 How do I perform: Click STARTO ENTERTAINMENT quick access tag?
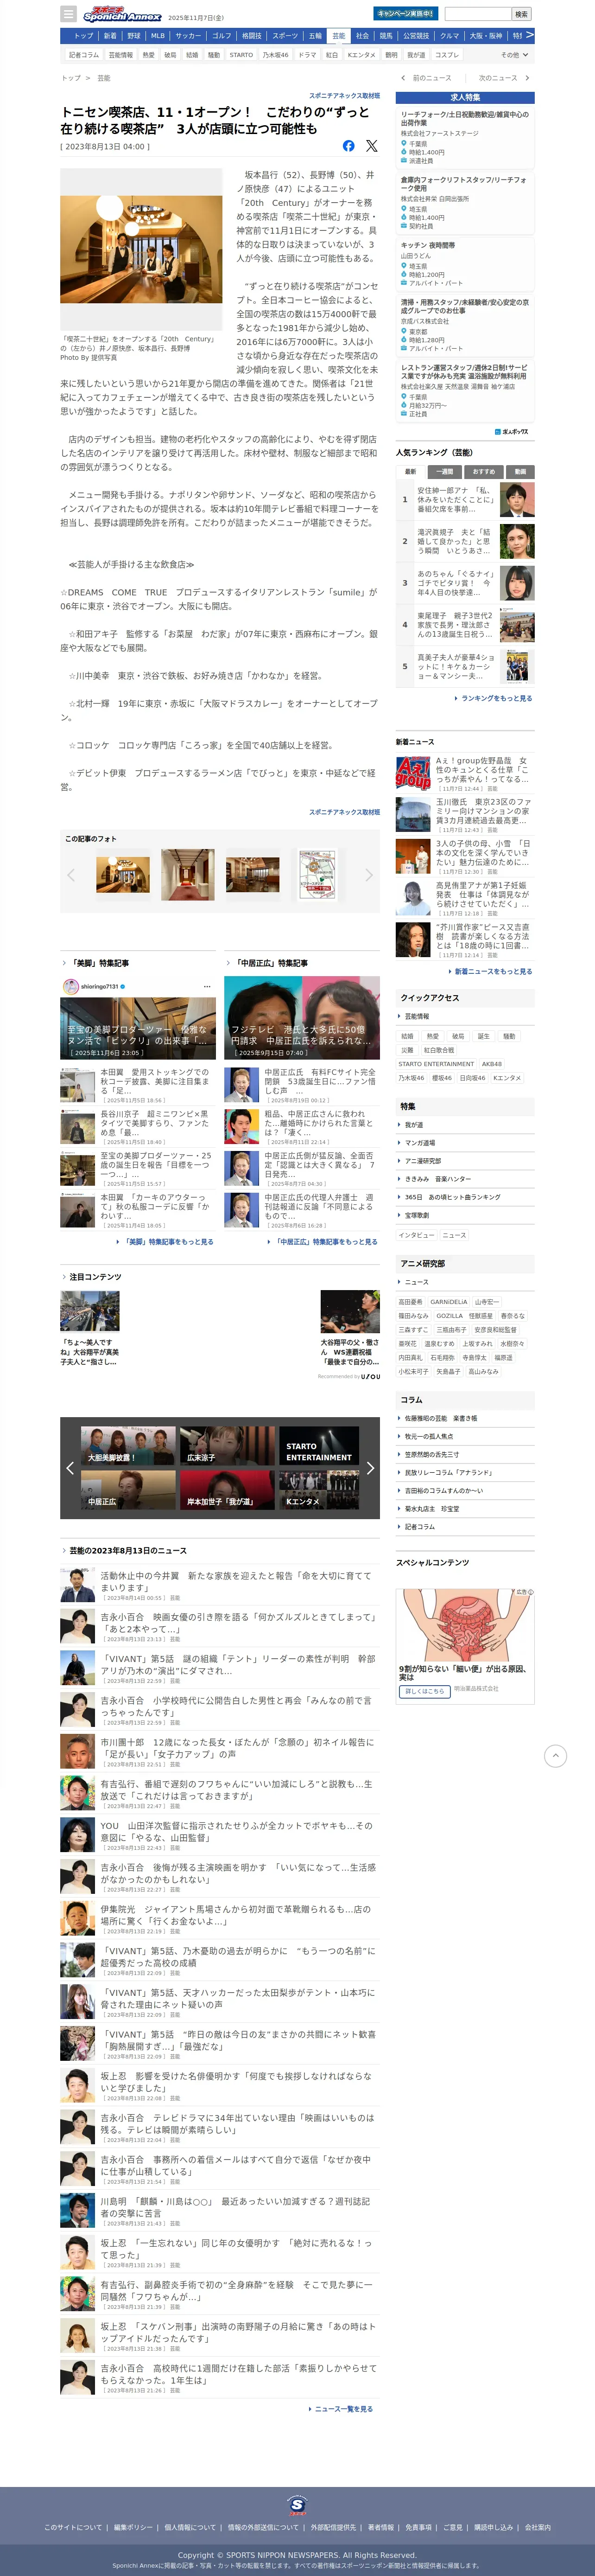point(436,1064)
